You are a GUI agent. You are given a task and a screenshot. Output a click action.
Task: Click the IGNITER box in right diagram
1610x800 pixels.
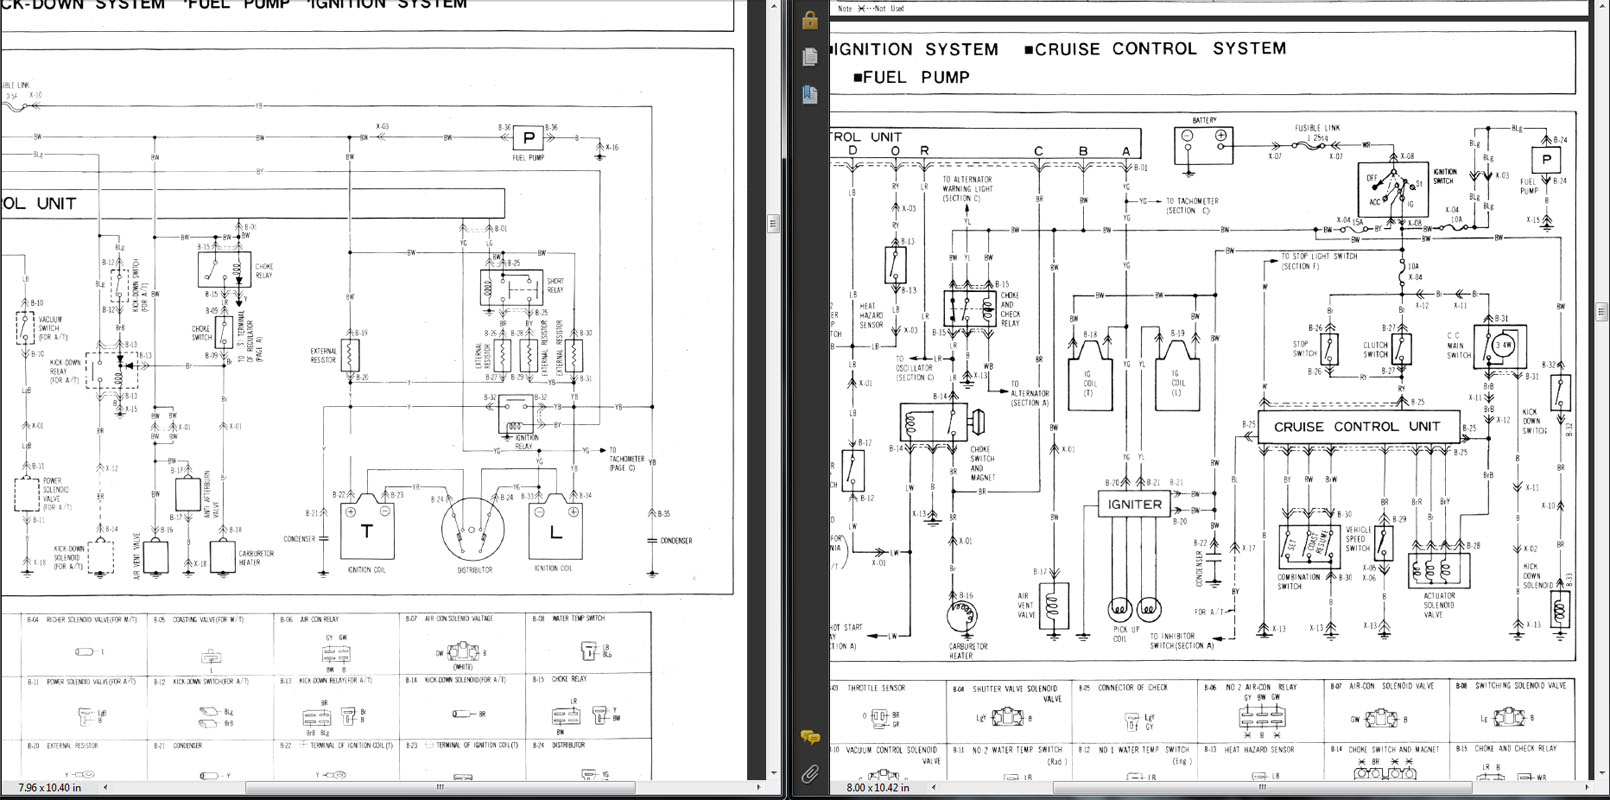(1134, 505)
